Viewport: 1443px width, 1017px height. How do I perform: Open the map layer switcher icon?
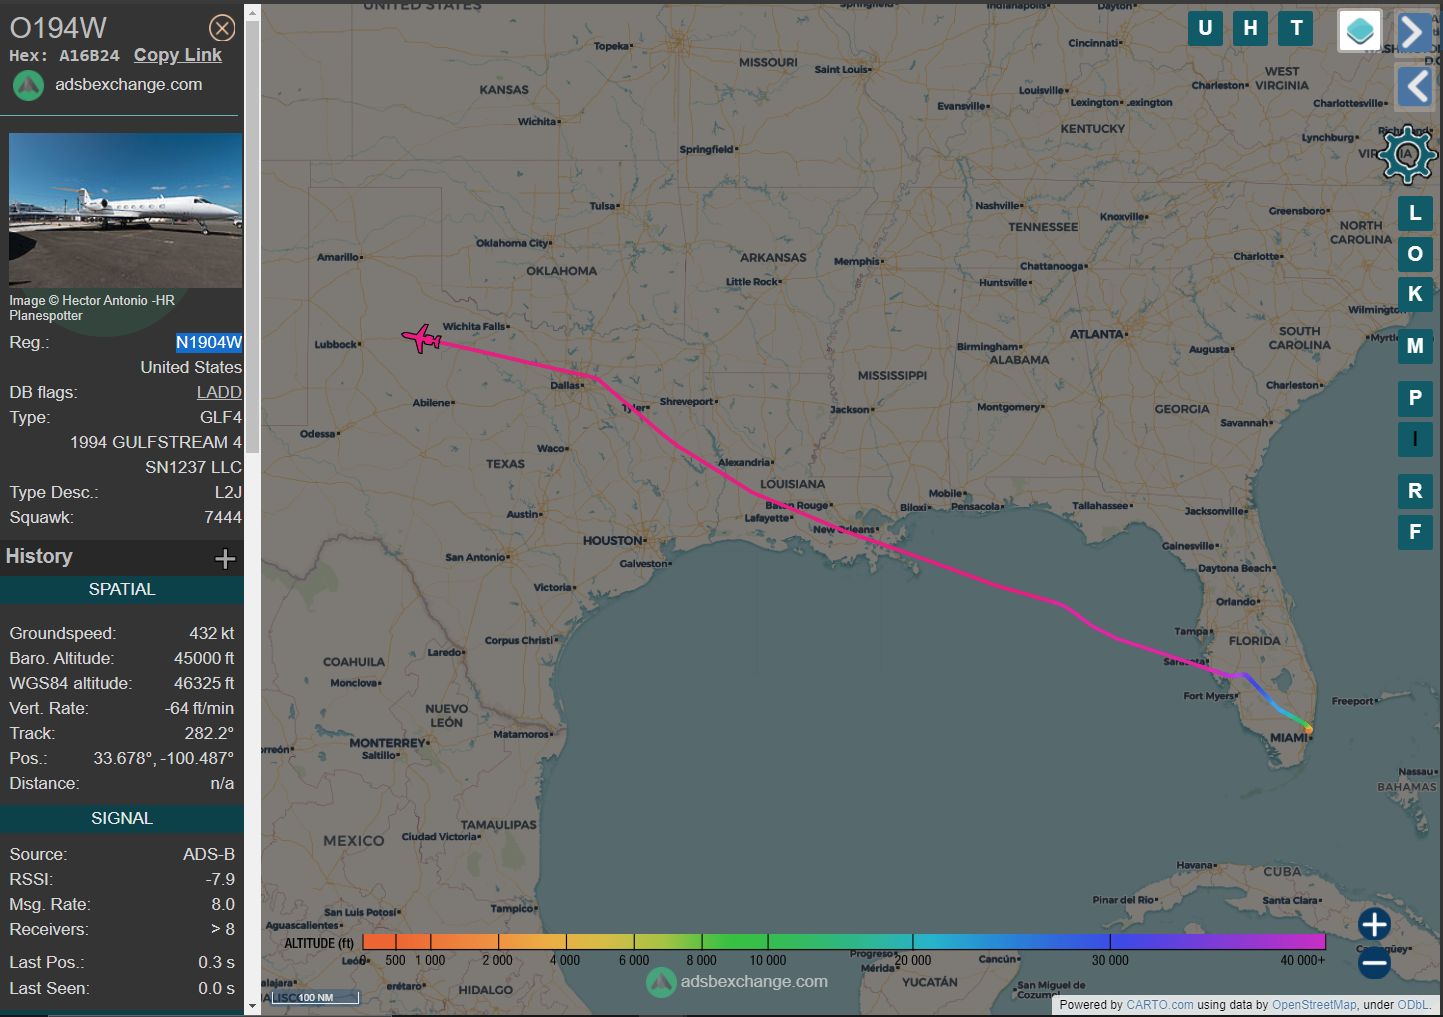click(1360, 31)
